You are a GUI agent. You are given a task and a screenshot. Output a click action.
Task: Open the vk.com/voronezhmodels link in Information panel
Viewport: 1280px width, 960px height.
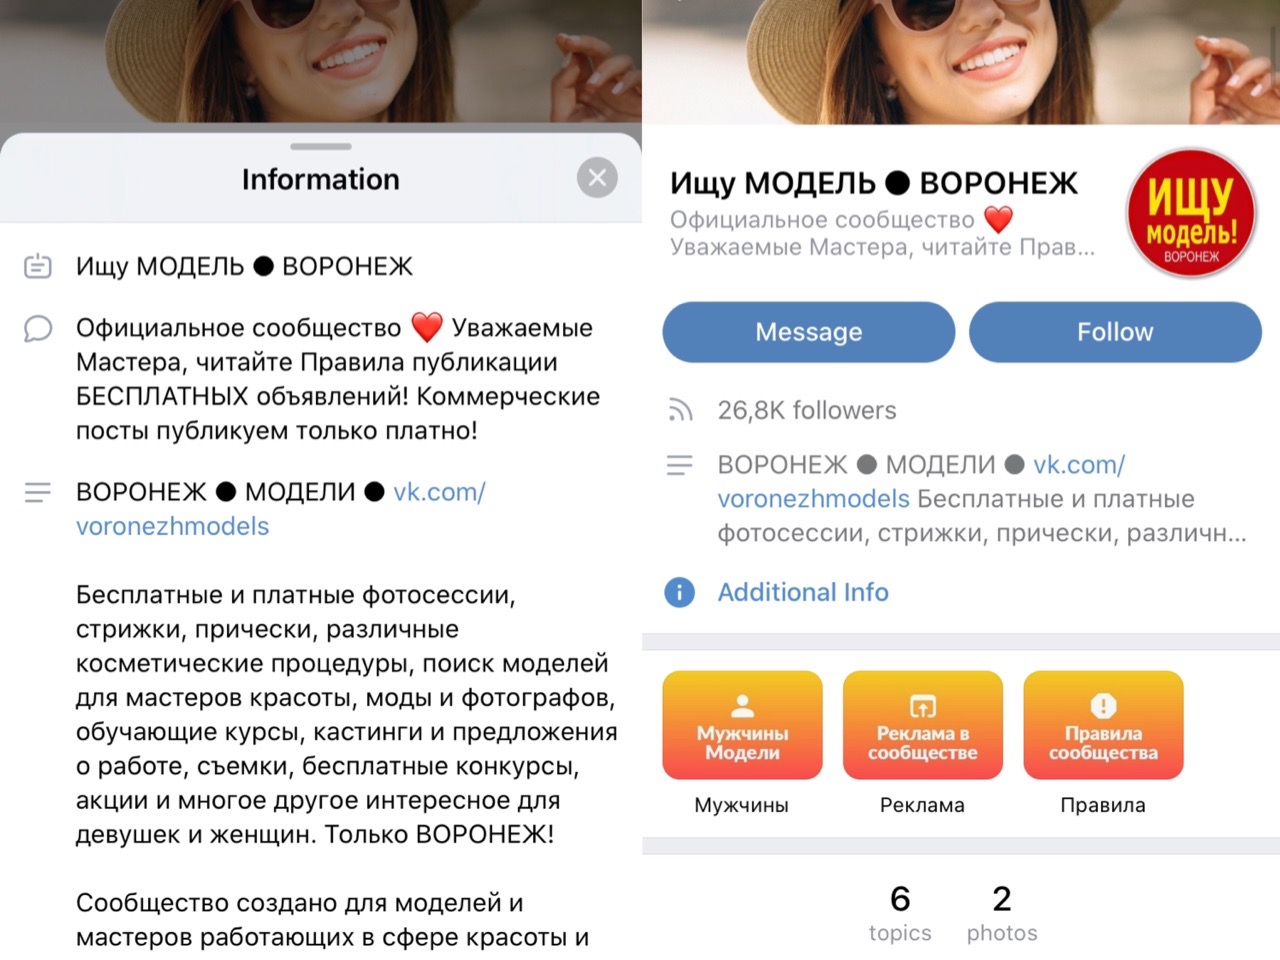pos(280,509)
